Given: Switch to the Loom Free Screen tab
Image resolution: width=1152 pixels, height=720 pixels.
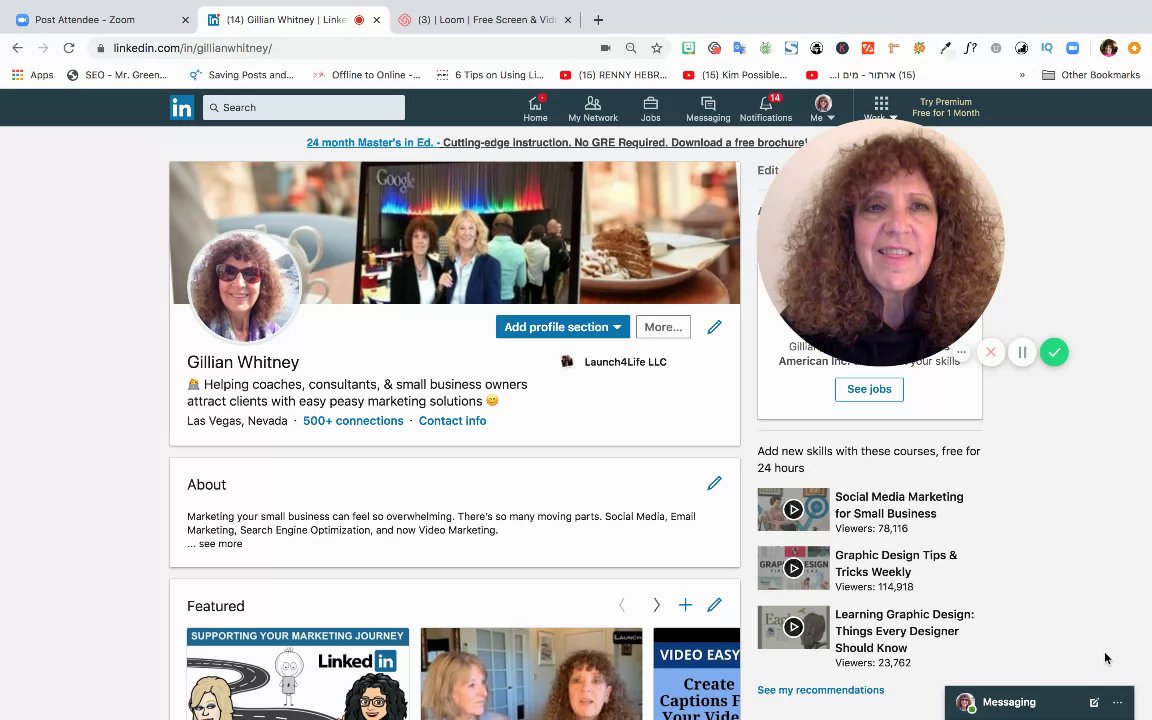Looking at the screenshot, I should [x=485, y=20].
